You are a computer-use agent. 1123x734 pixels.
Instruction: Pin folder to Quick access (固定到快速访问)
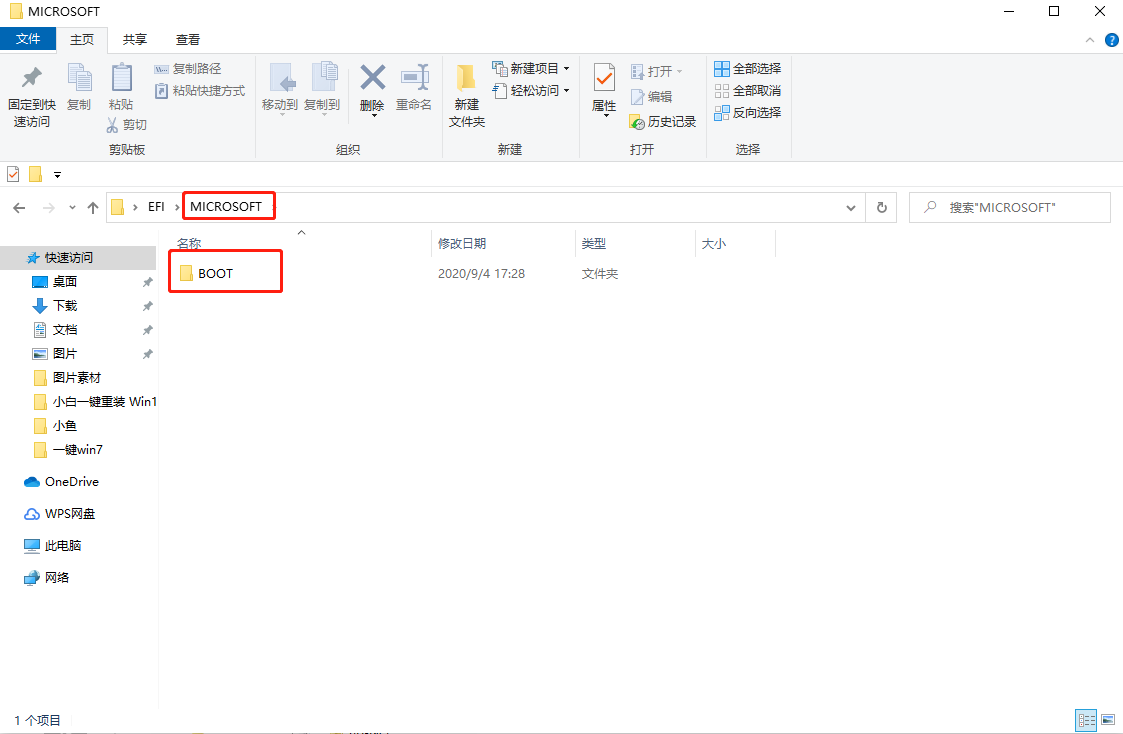[32, 96]
